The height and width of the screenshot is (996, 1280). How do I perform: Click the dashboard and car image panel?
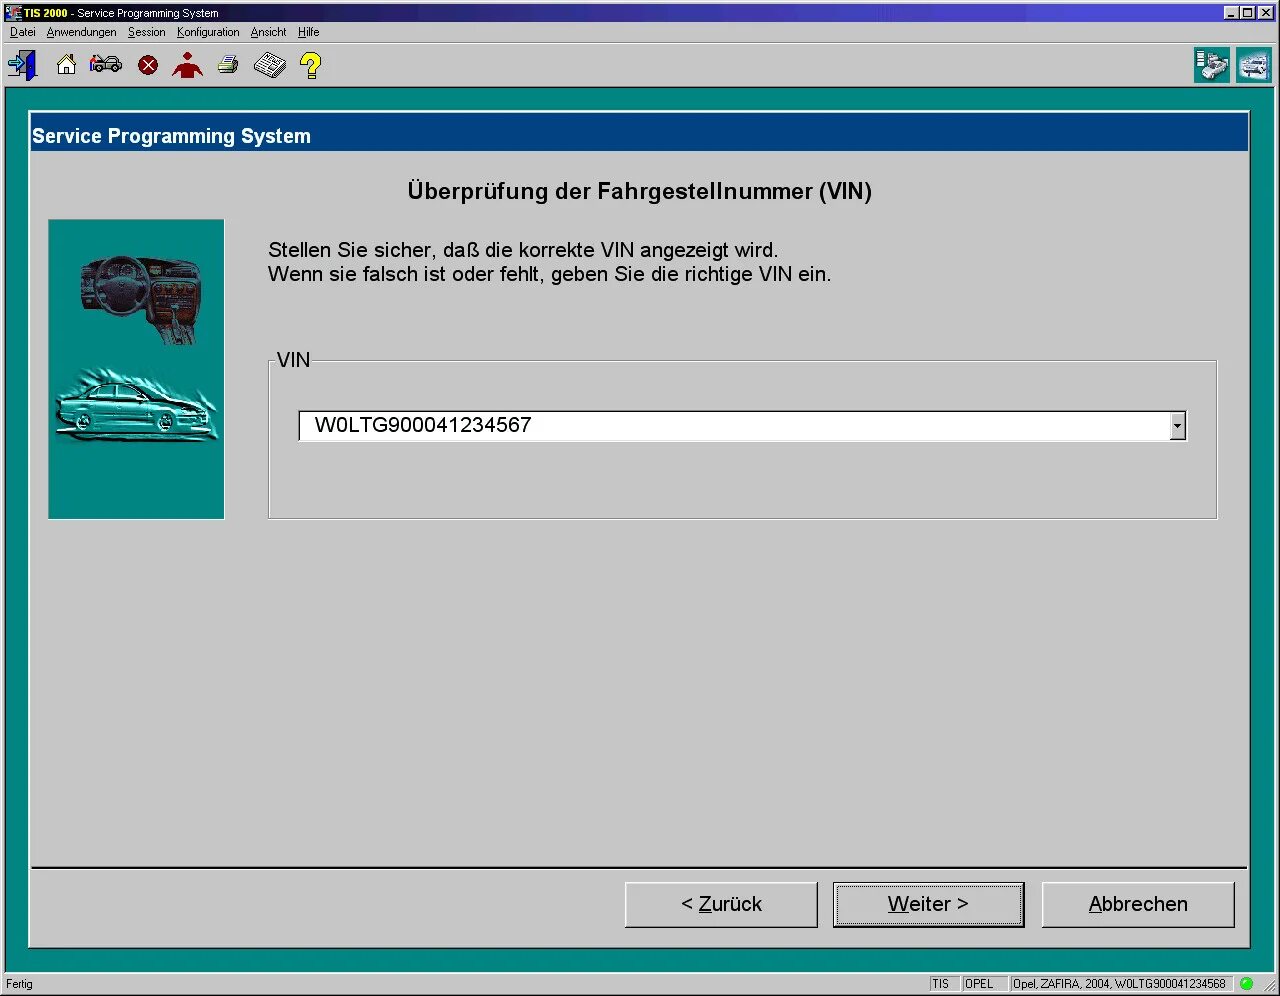136,369
